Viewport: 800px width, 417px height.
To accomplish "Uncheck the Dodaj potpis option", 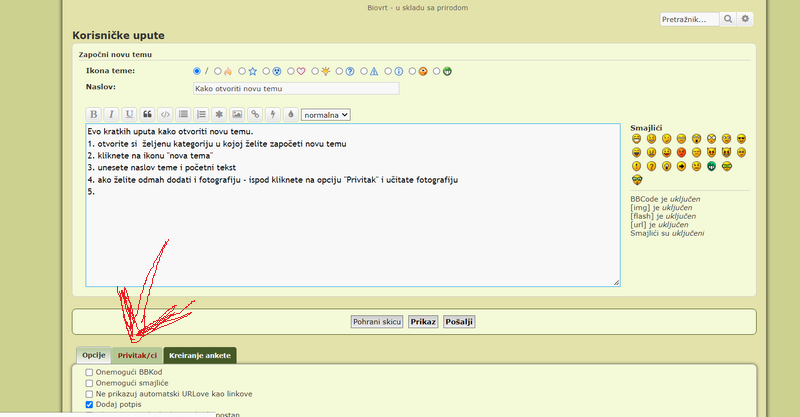I will point(89,405).
